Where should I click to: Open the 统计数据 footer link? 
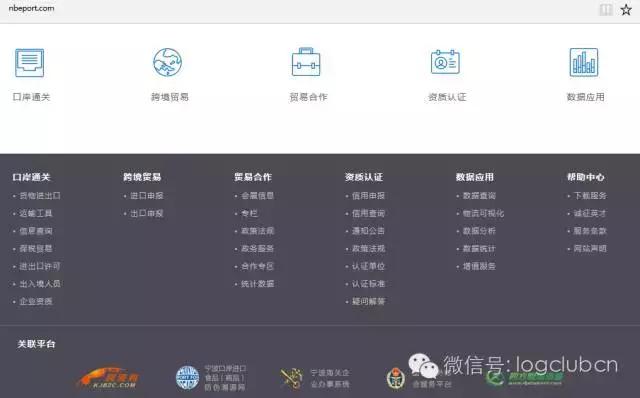pos(258,284)
